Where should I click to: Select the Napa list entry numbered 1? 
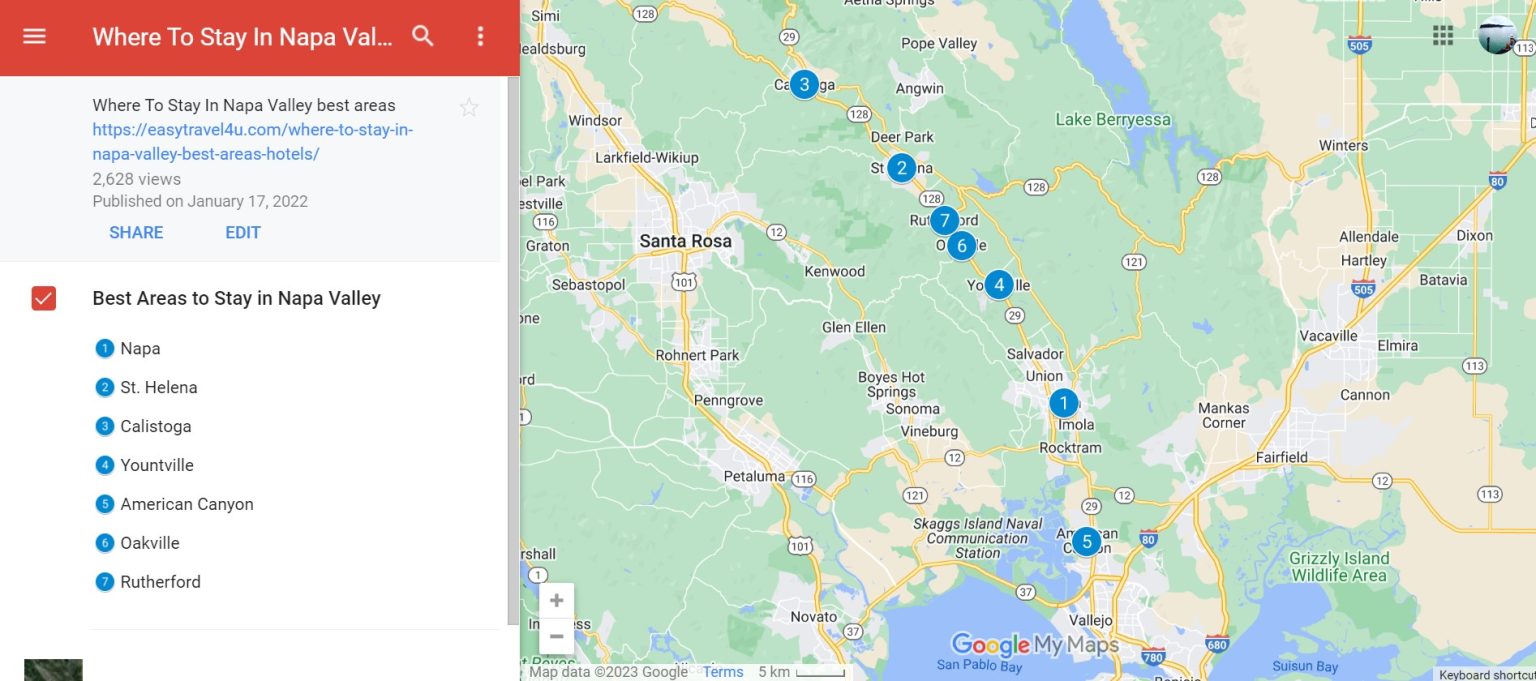(140, 348)
